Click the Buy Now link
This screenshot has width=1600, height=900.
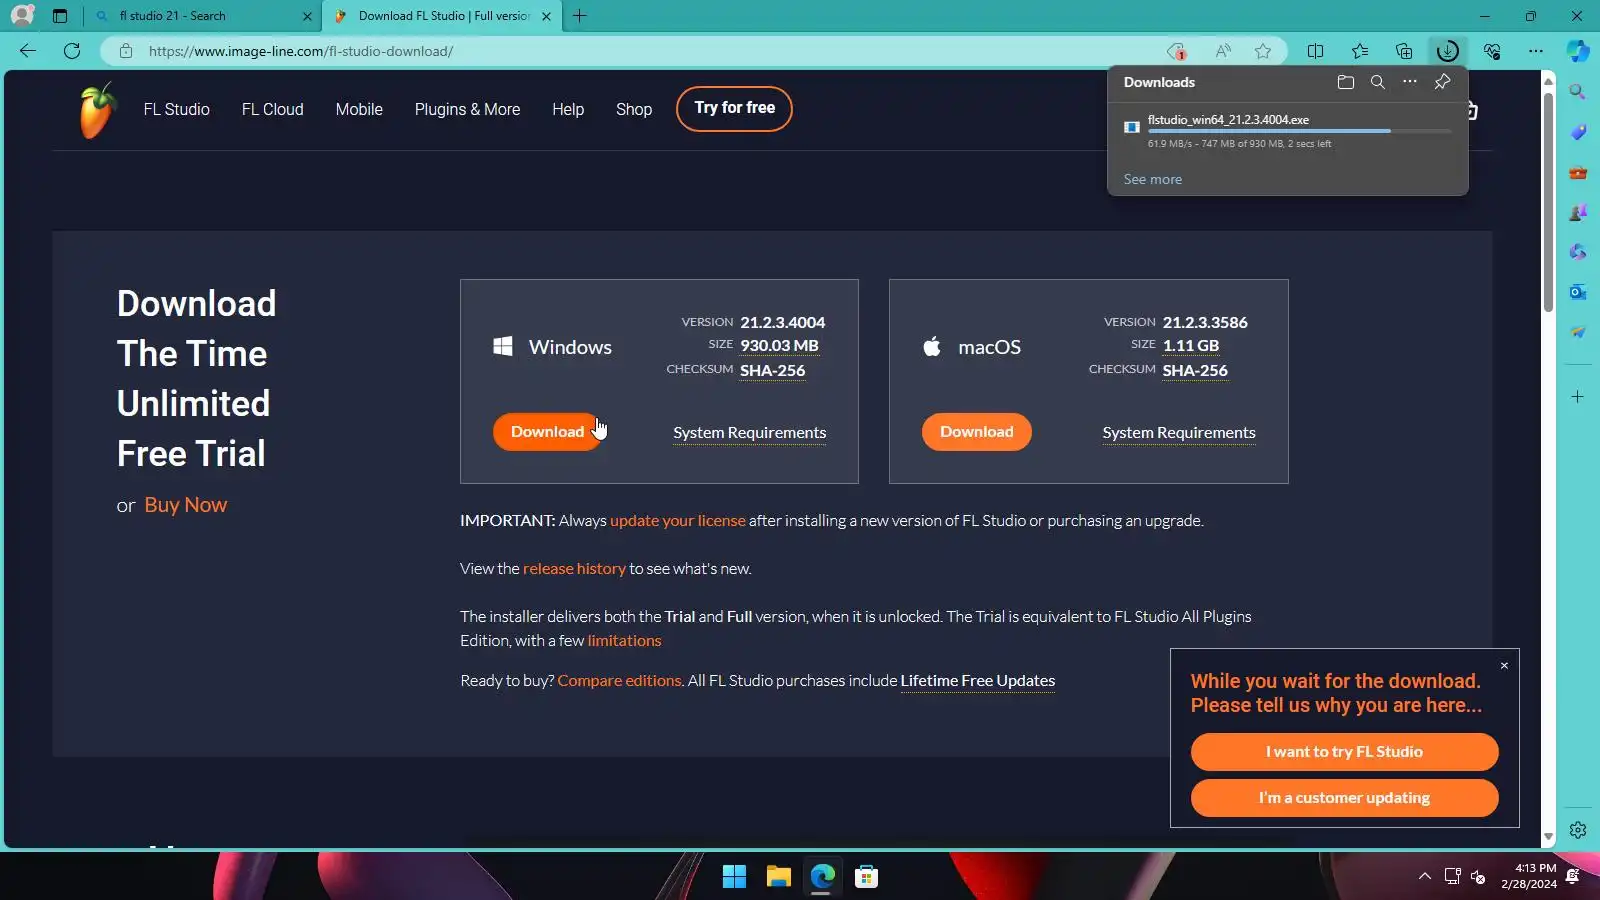click(186, 505)
